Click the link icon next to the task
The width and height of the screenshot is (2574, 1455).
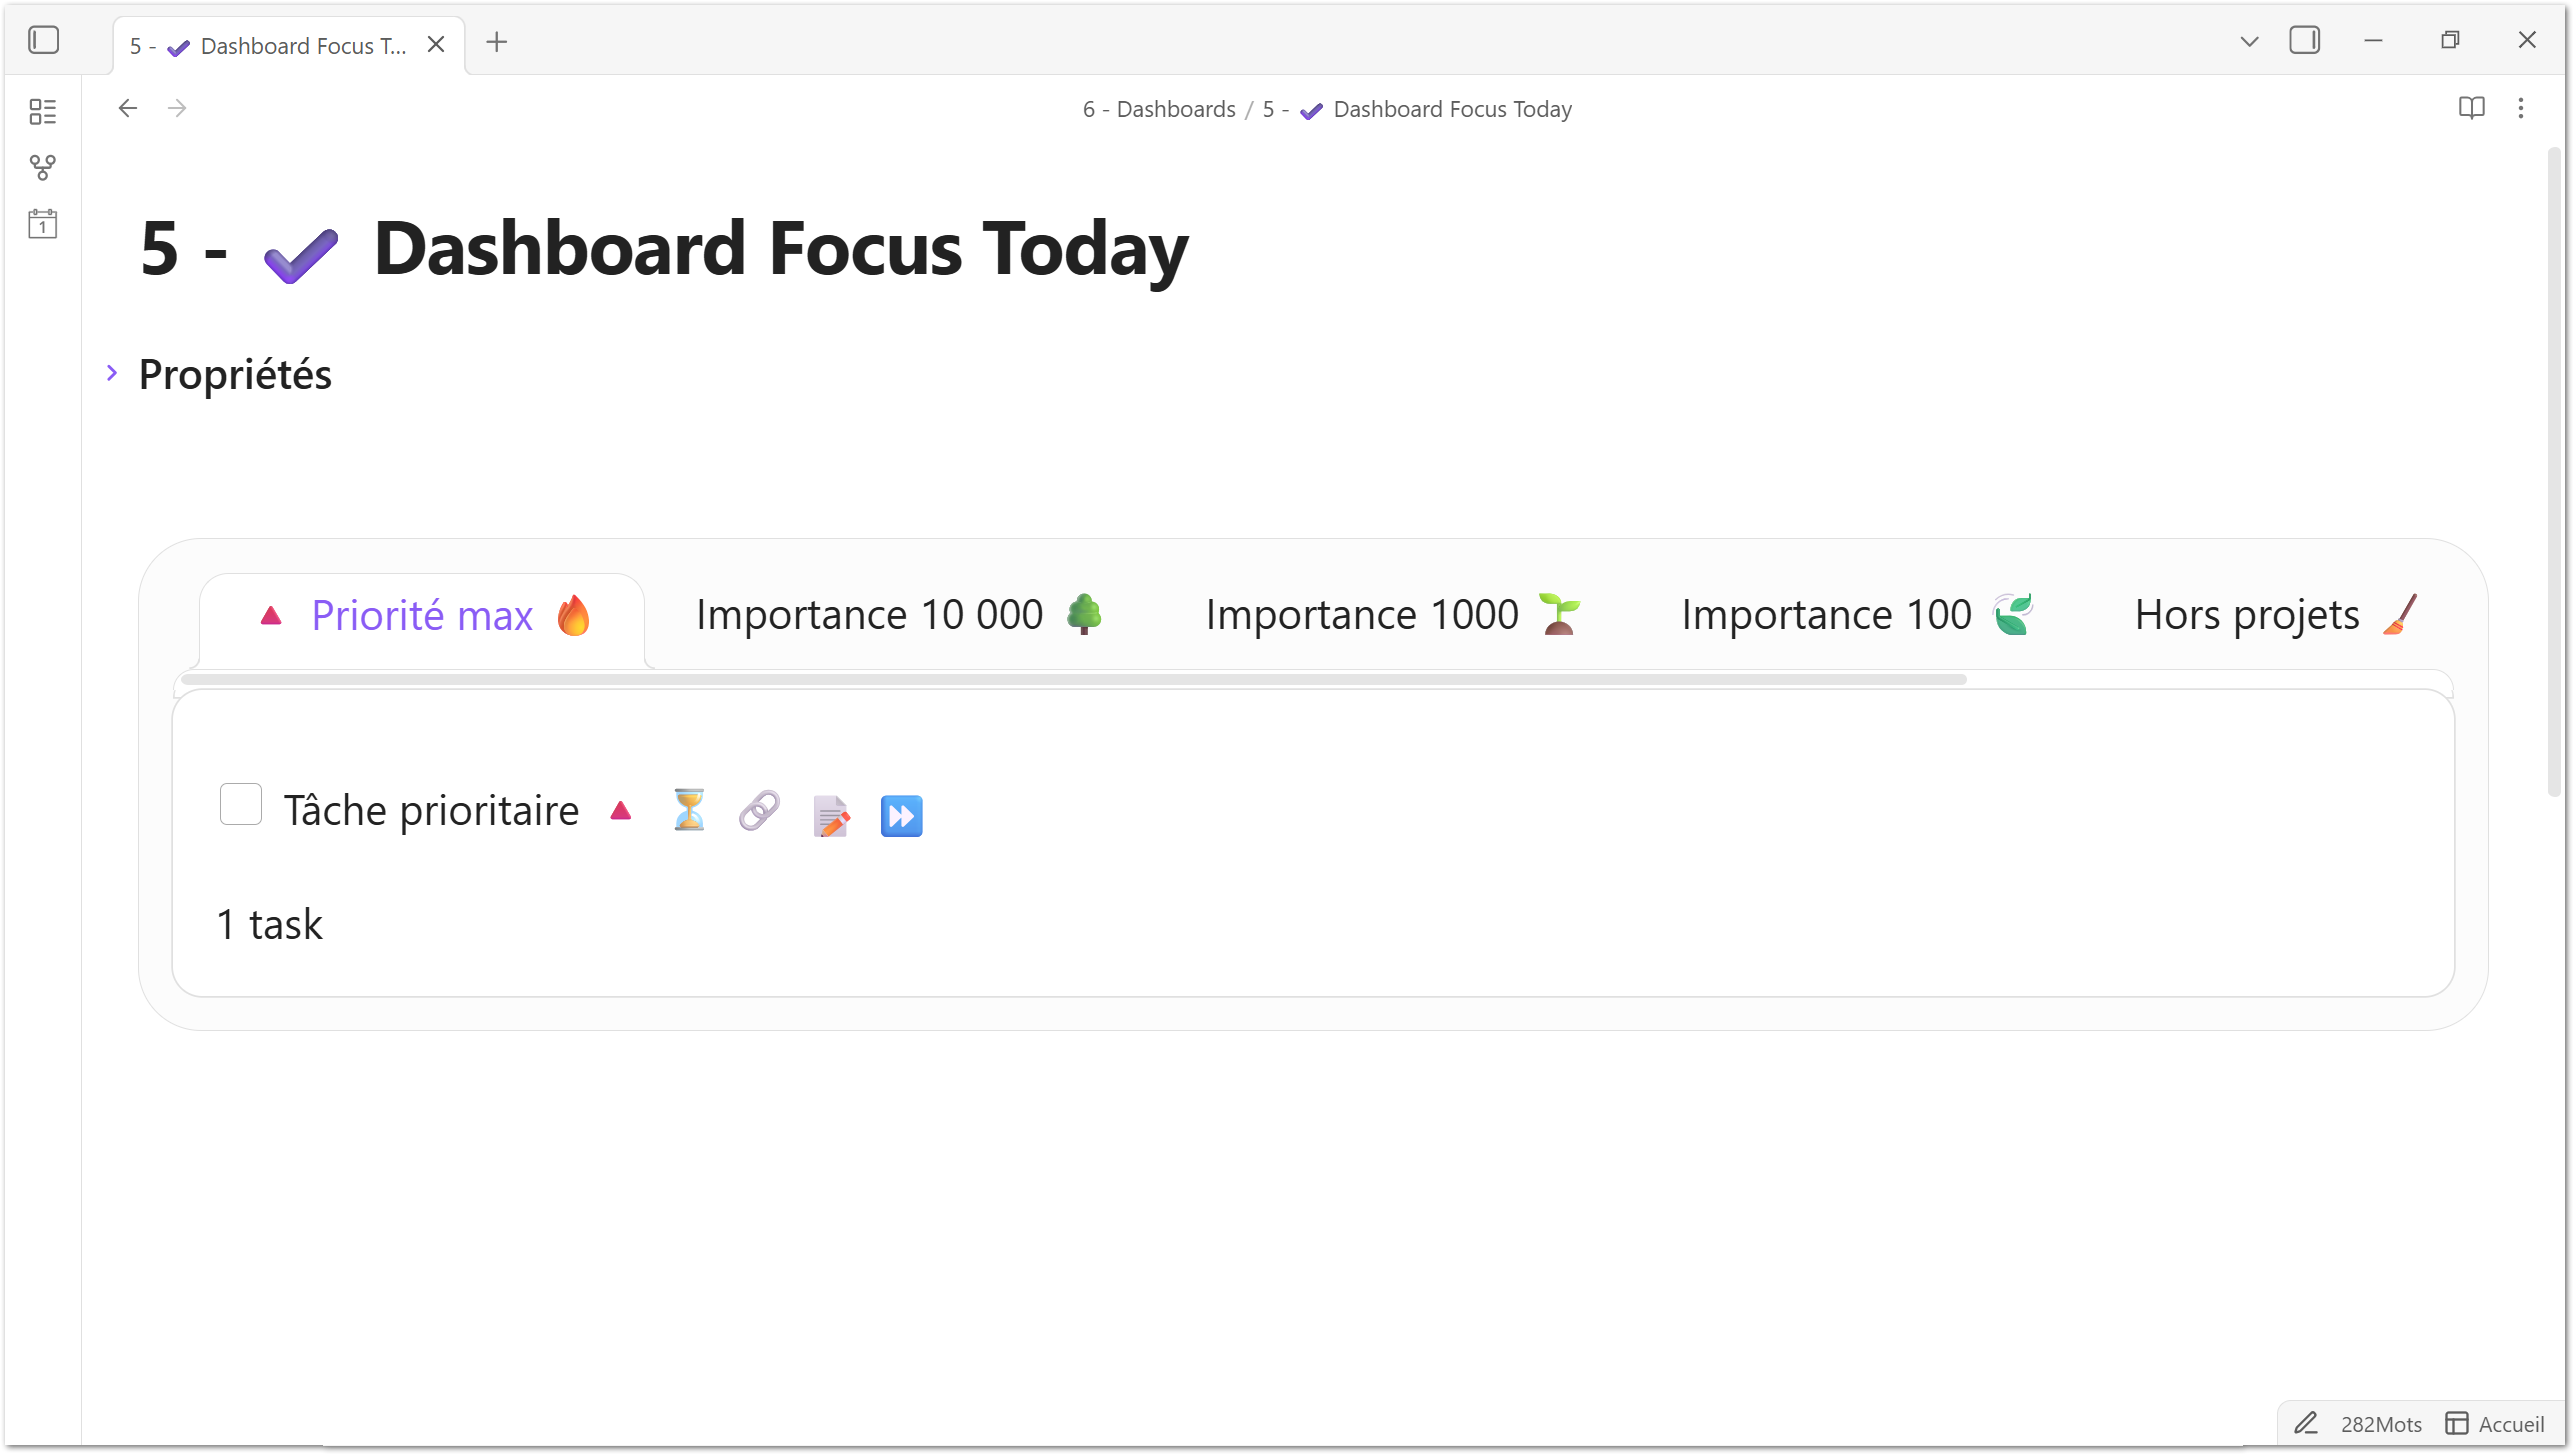coord(759,811)
